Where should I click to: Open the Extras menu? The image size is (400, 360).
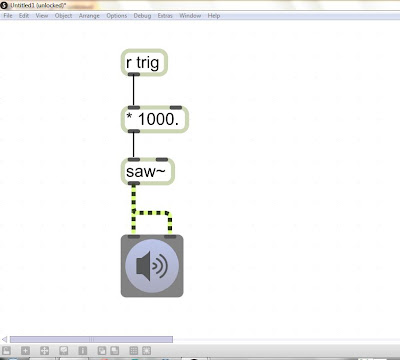[165, 16]
